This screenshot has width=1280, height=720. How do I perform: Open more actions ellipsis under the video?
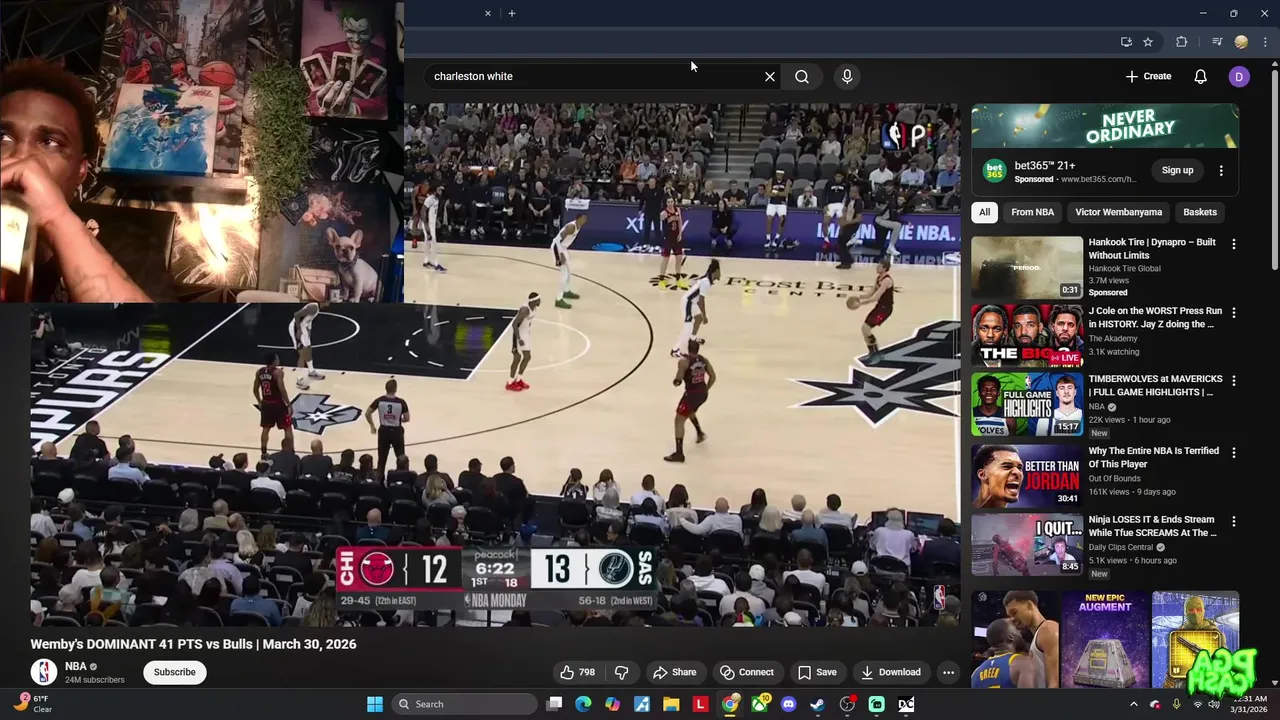tap(948, 672)
